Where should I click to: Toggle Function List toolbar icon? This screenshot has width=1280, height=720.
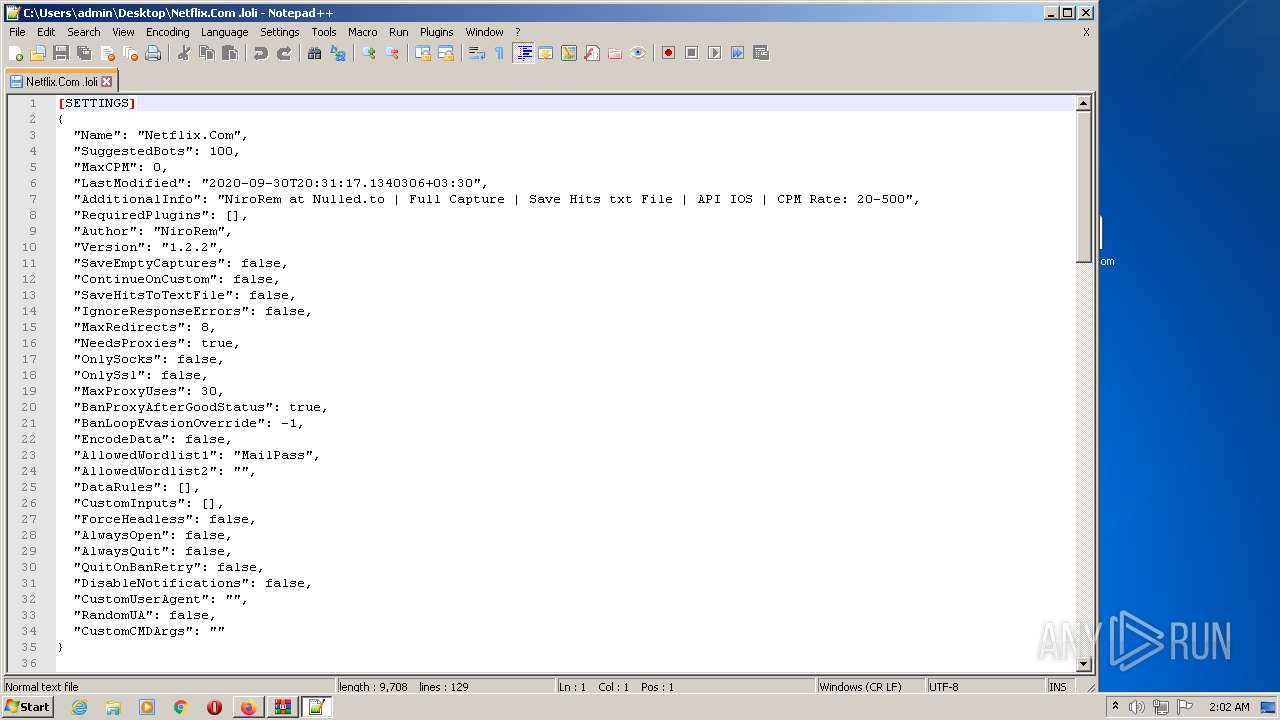click(592, 53)
